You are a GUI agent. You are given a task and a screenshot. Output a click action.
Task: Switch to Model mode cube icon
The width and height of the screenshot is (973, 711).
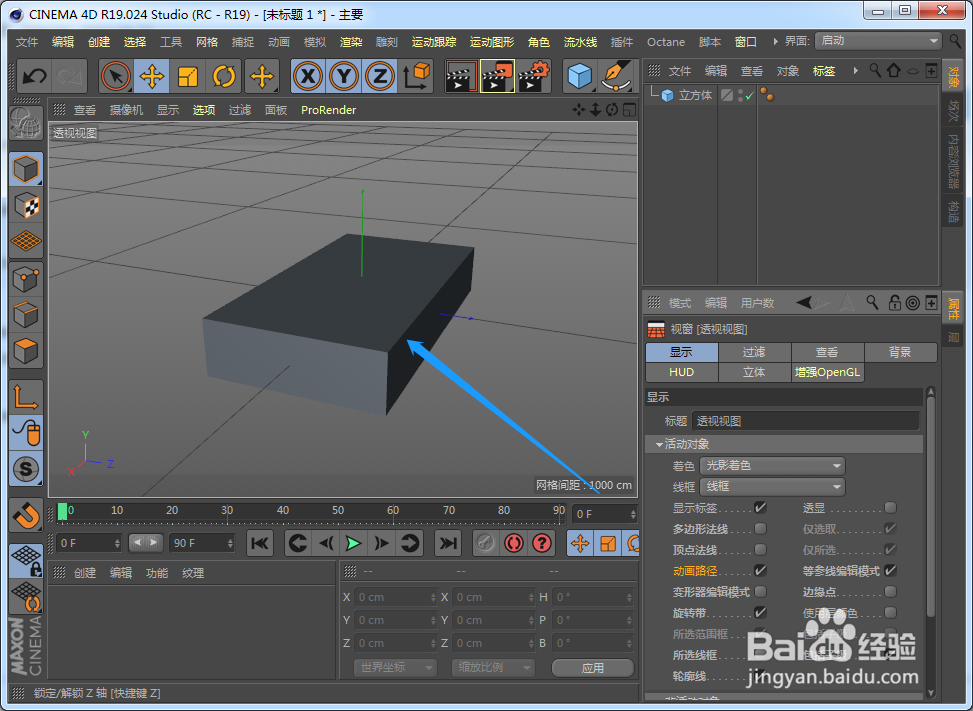coord(25,169)
